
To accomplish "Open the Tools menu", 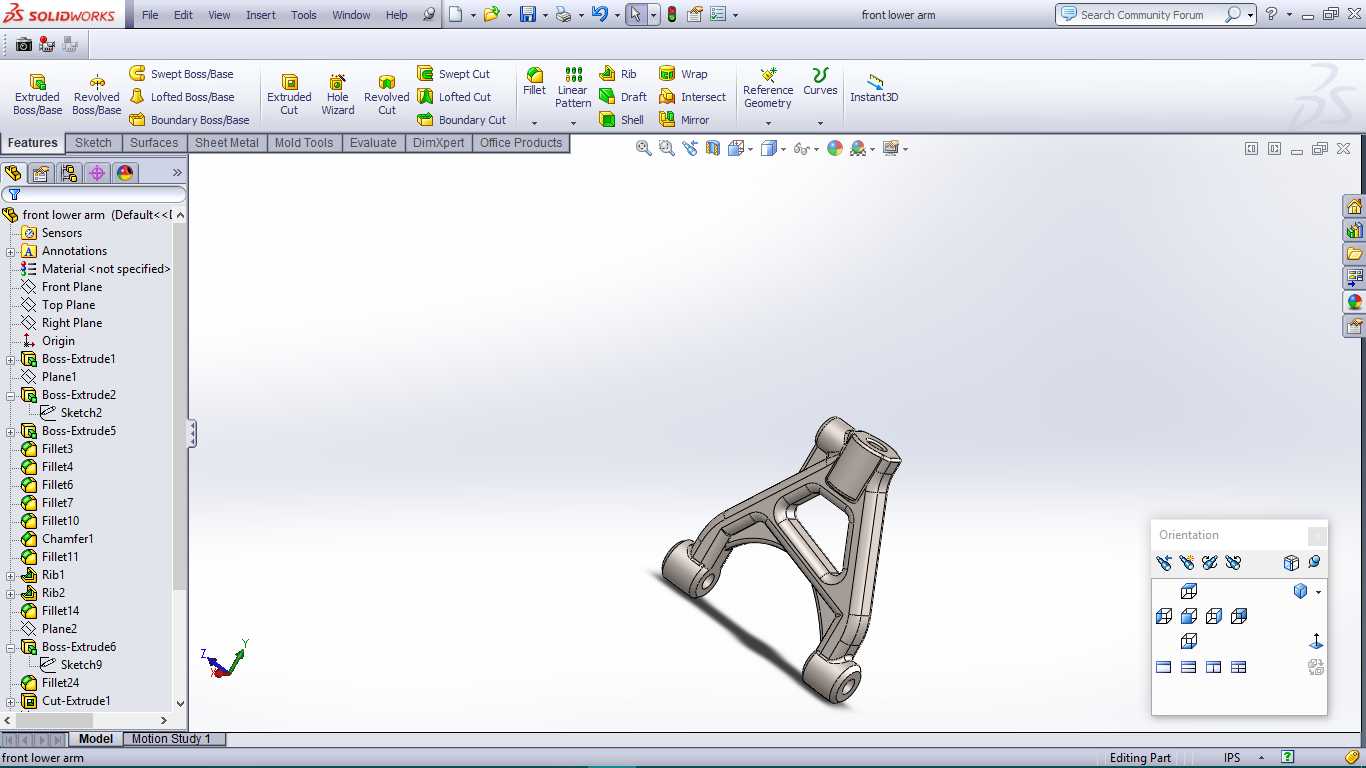I will pos(304,15).
